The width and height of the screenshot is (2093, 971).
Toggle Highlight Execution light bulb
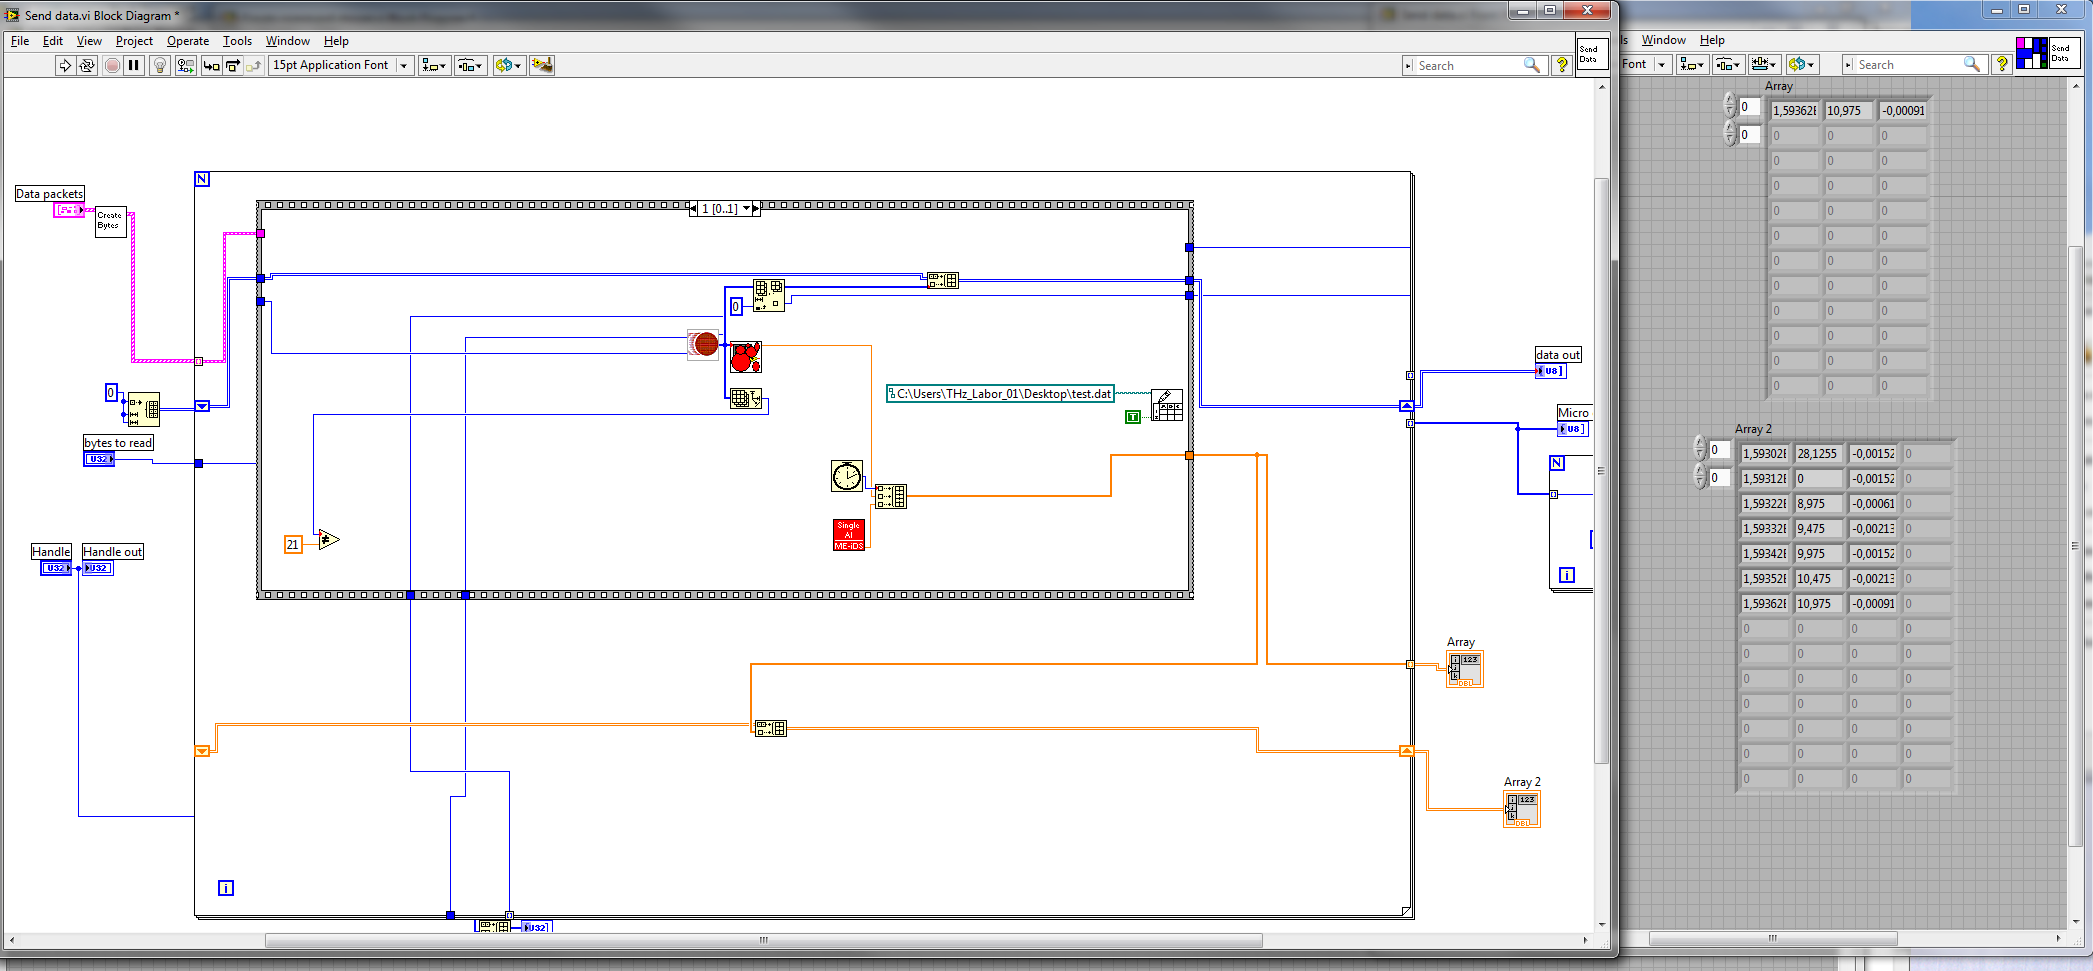pos(159,65)
